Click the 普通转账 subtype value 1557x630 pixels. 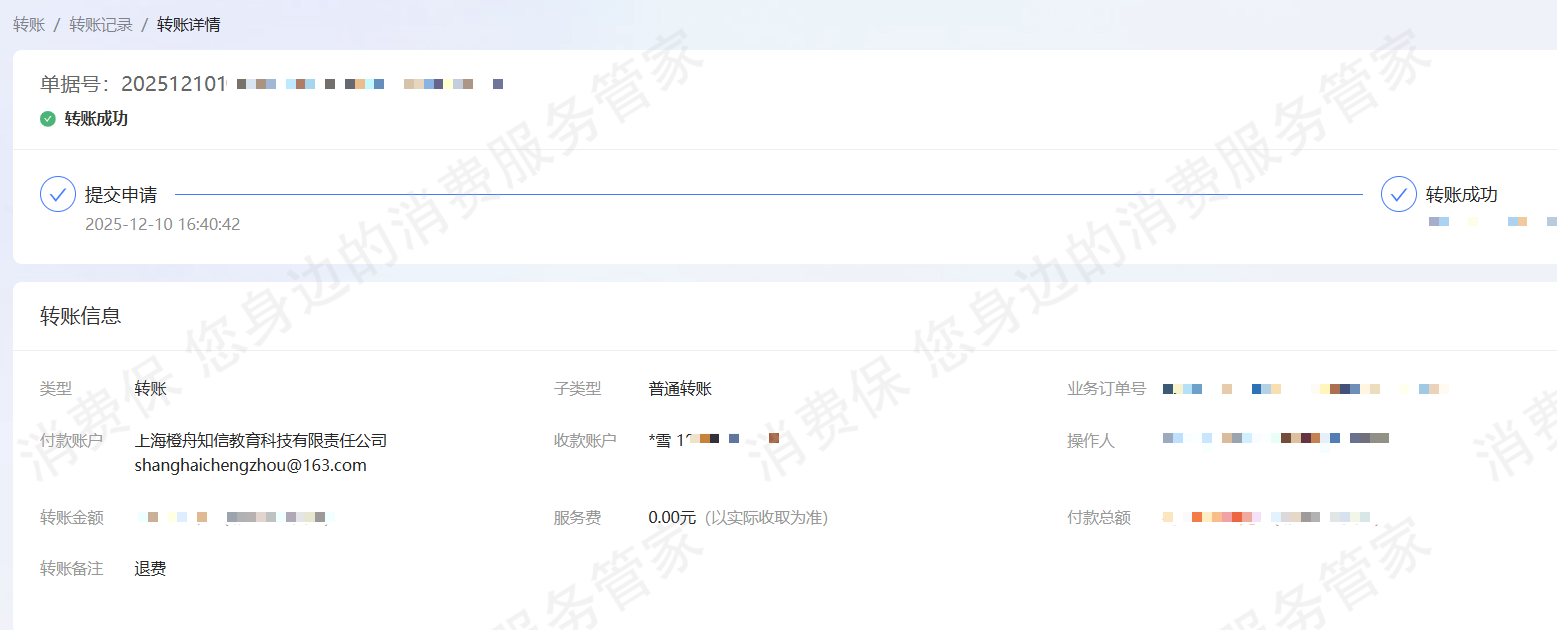tap(680, 389)
